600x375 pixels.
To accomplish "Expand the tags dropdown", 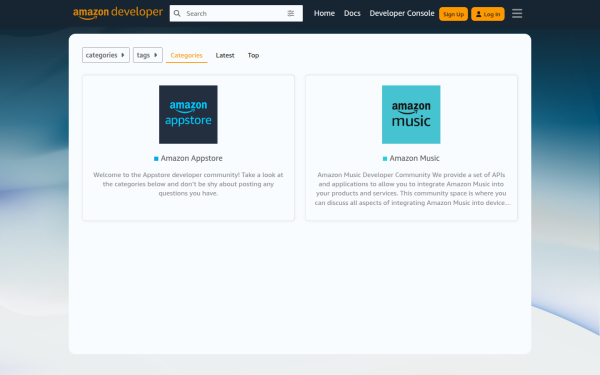I will point(148,55).
